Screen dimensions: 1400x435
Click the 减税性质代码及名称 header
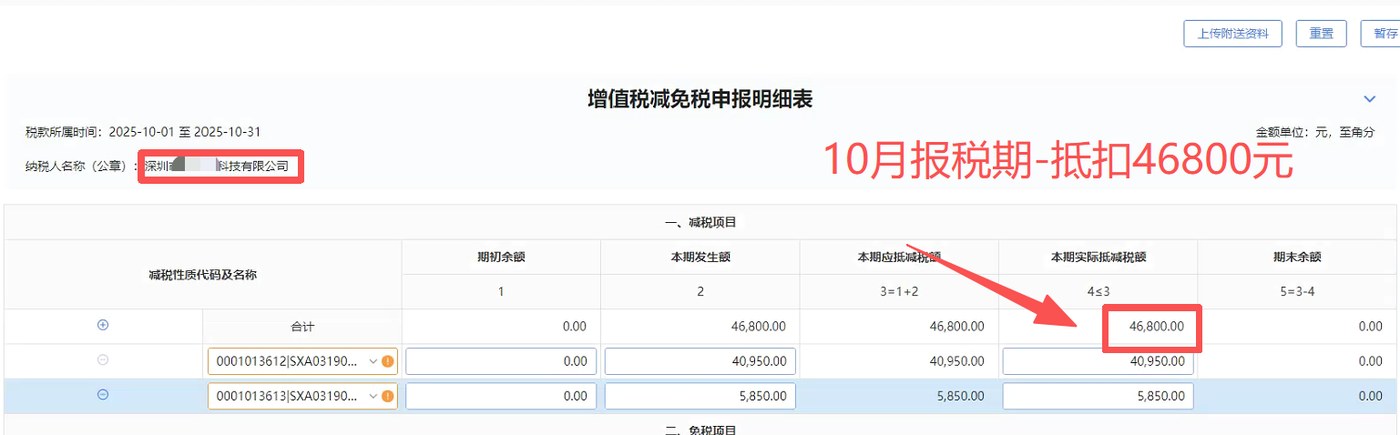tap(203, 274)
